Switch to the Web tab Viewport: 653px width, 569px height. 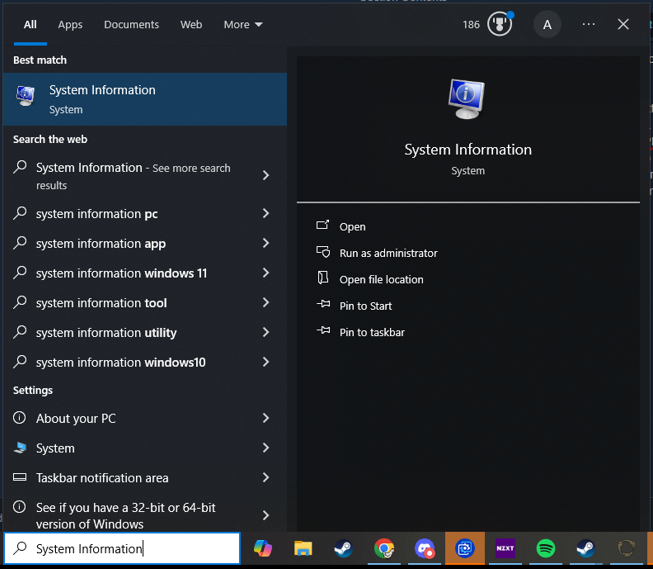coord(191,25)
